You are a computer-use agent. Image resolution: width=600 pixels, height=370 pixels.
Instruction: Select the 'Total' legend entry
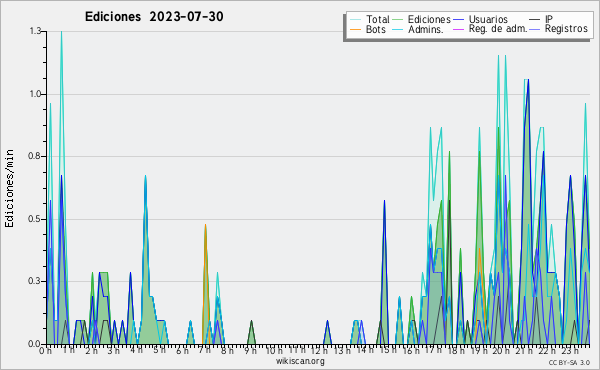(377, 19)
